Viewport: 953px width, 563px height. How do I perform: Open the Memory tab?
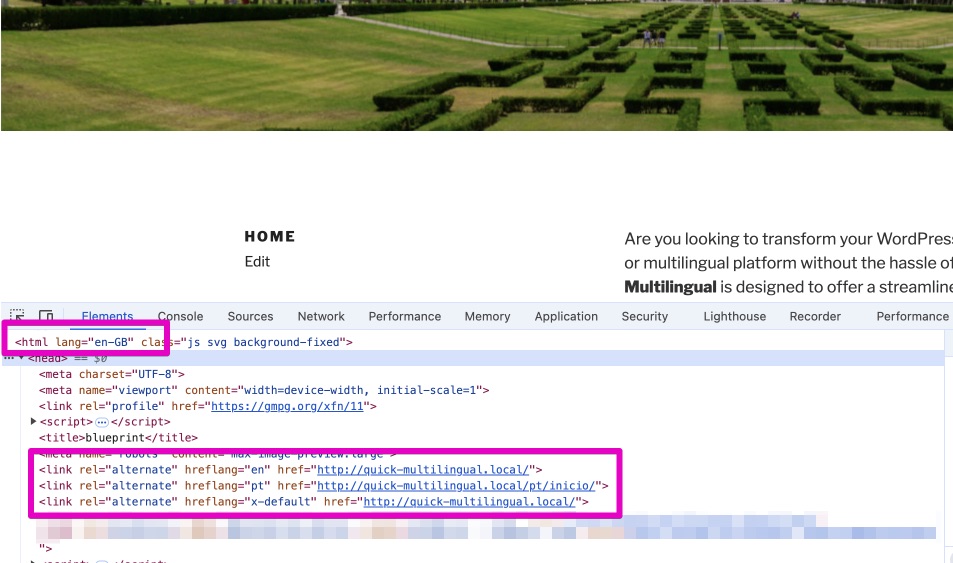point(487,316)
